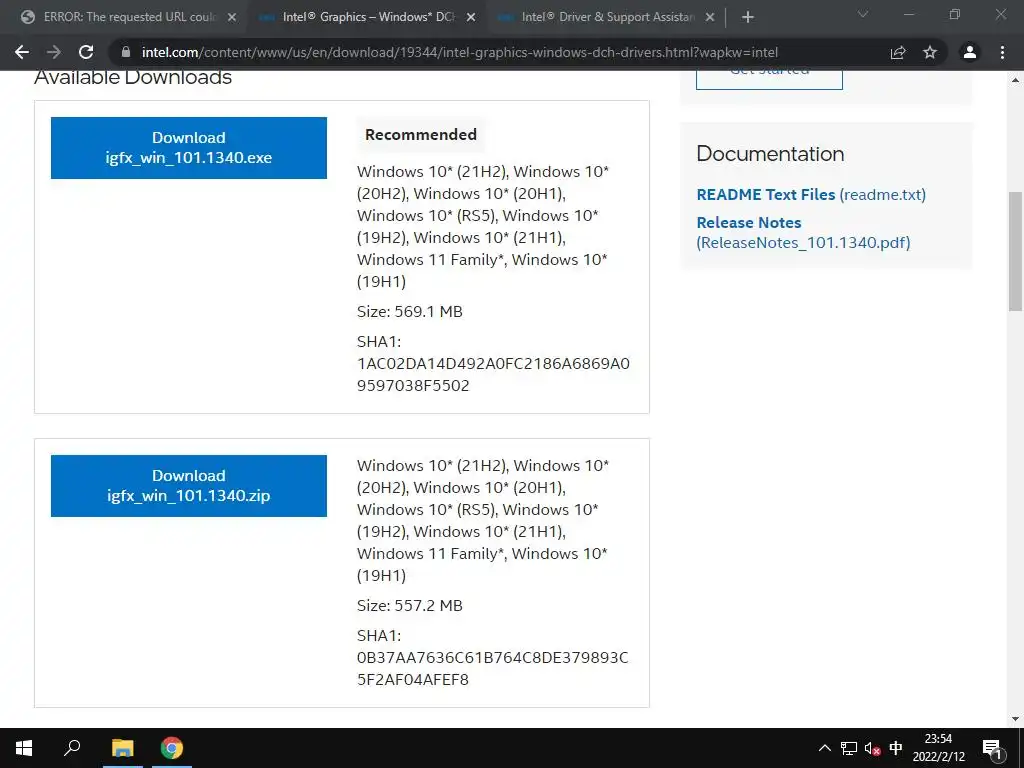Download igfx_win_101.1340.zip
The image size is (1024, 768).
click(189, 485)
